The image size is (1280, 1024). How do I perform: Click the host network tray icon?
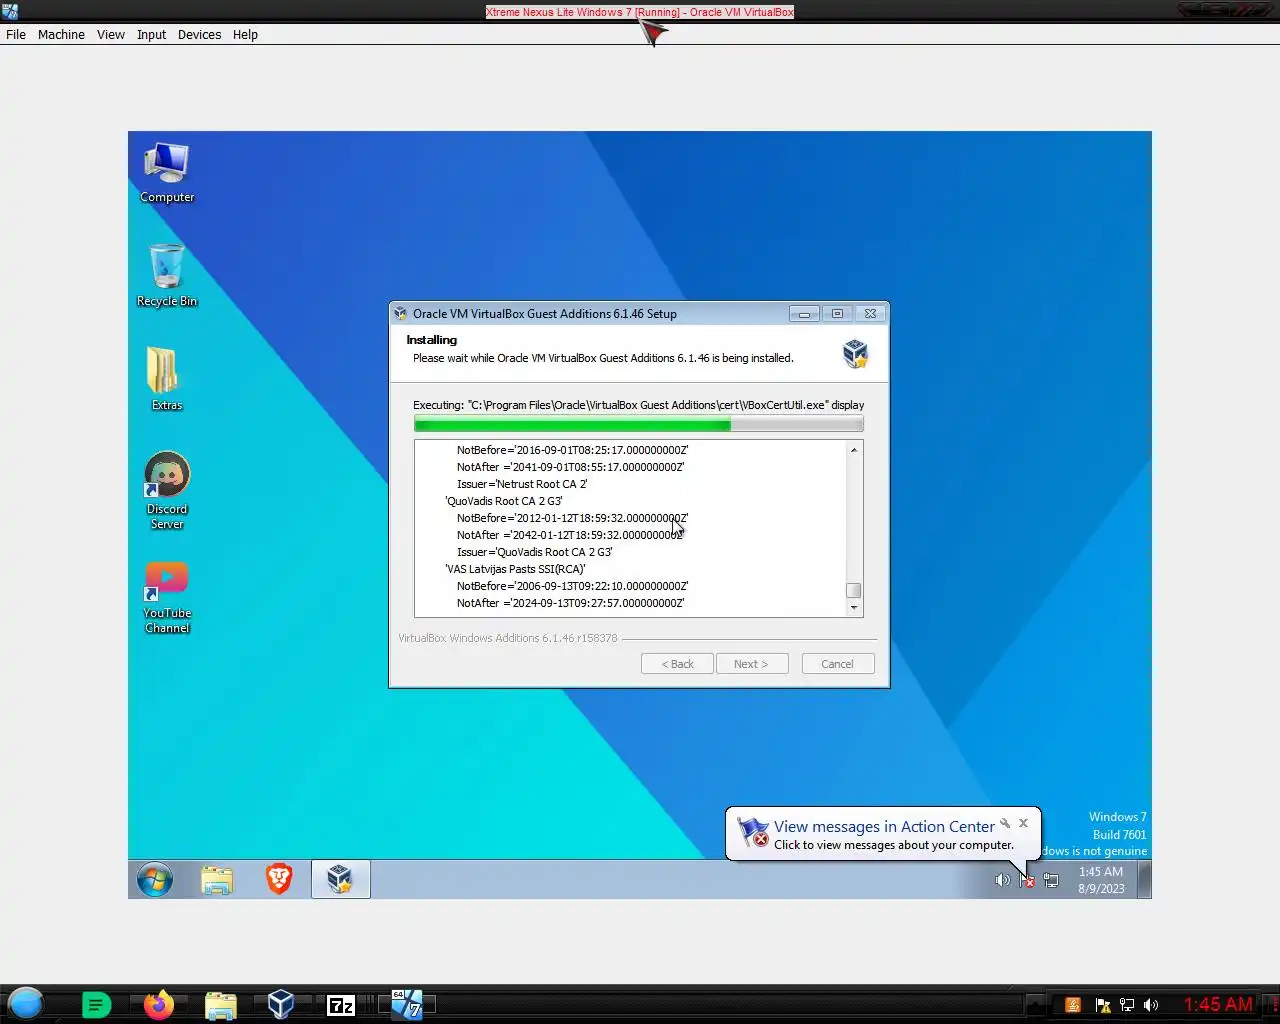click(x=1127, y=1005)
